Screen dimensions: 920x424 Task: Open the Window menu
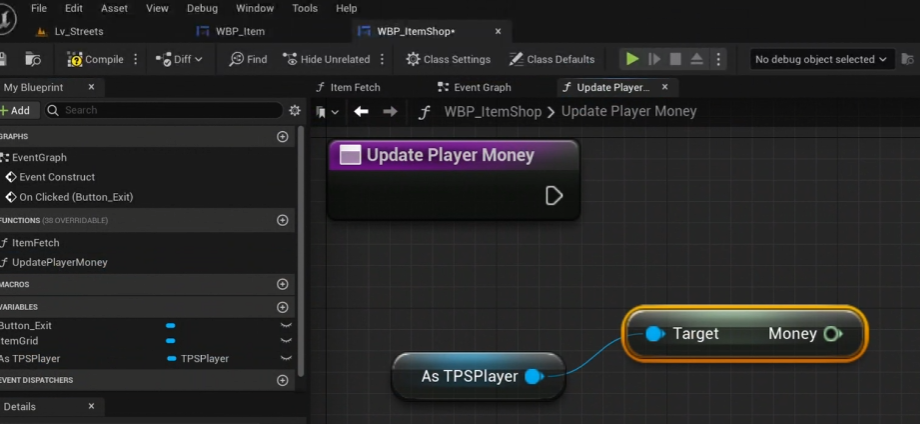pyautogui.click(x=255, y=8)
